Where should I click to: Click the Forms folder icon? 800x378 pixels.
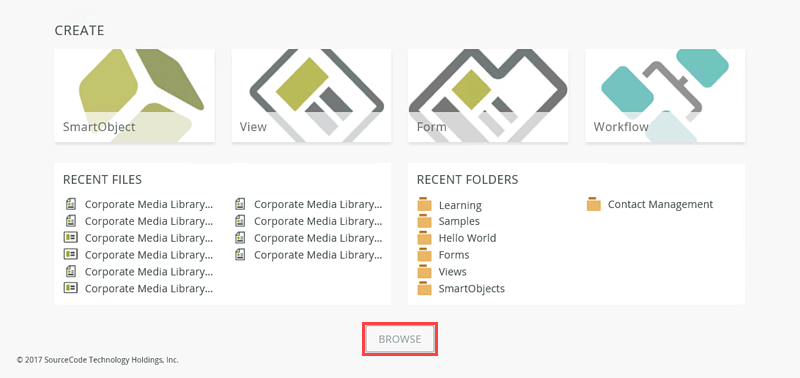(x=424, y=255)
